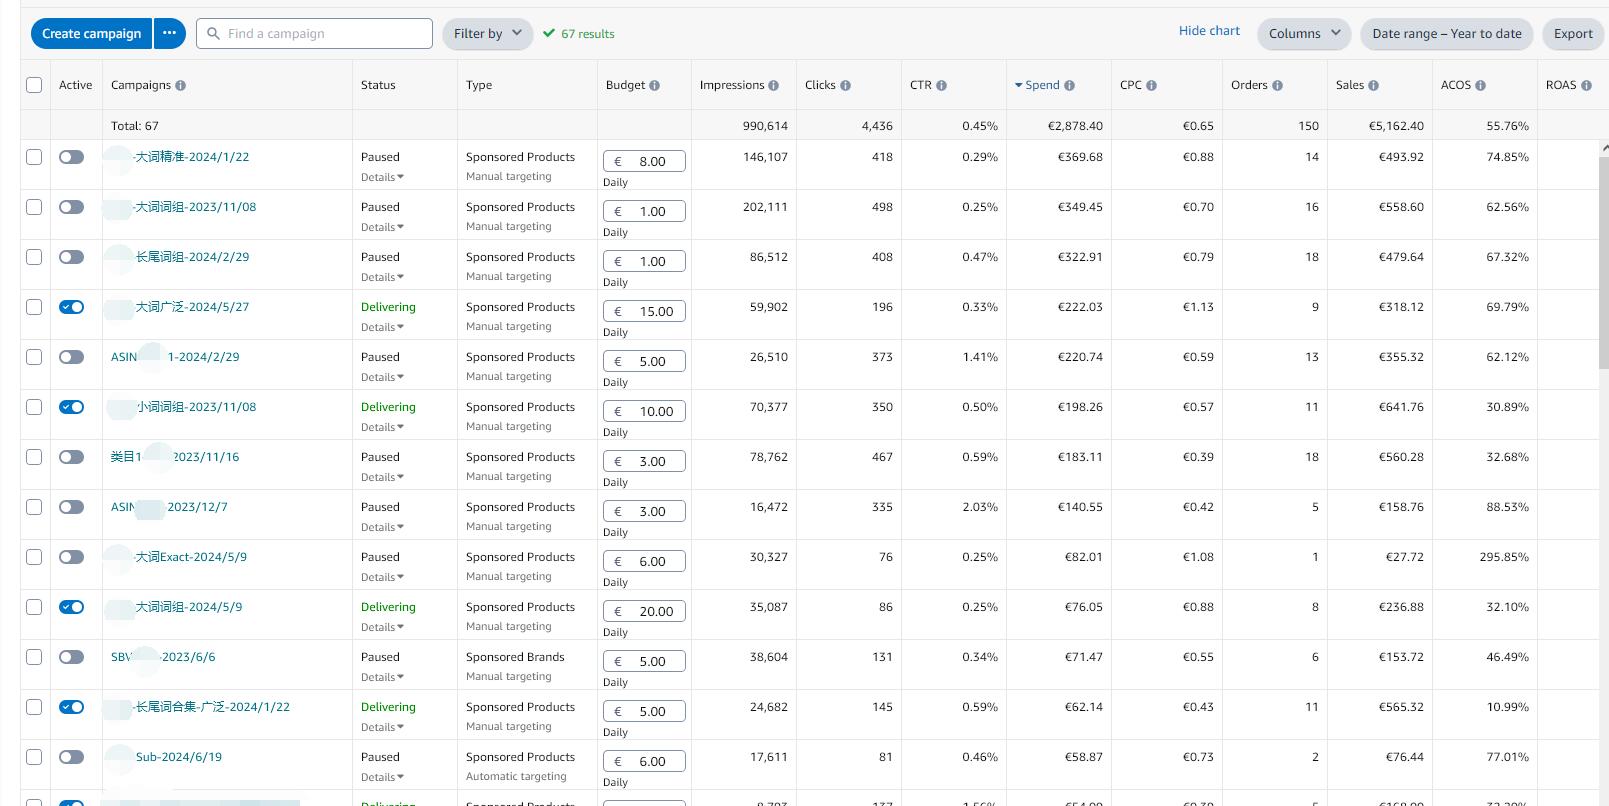Click the info icon beside ACOS header
Screen dimensions: 1609x806
tap(1480, 86)
